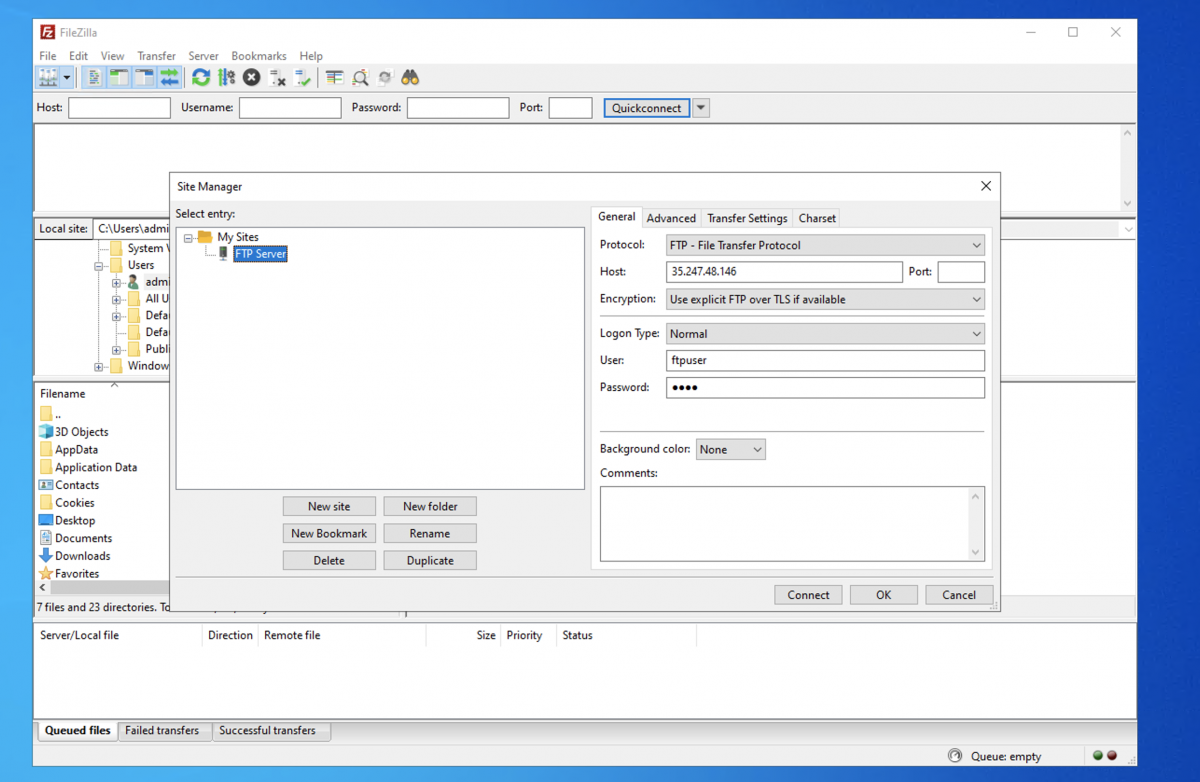Viewport: 1200px width, 782px height.
Task: Toggle message log display icon
Action: click(95, 77)
